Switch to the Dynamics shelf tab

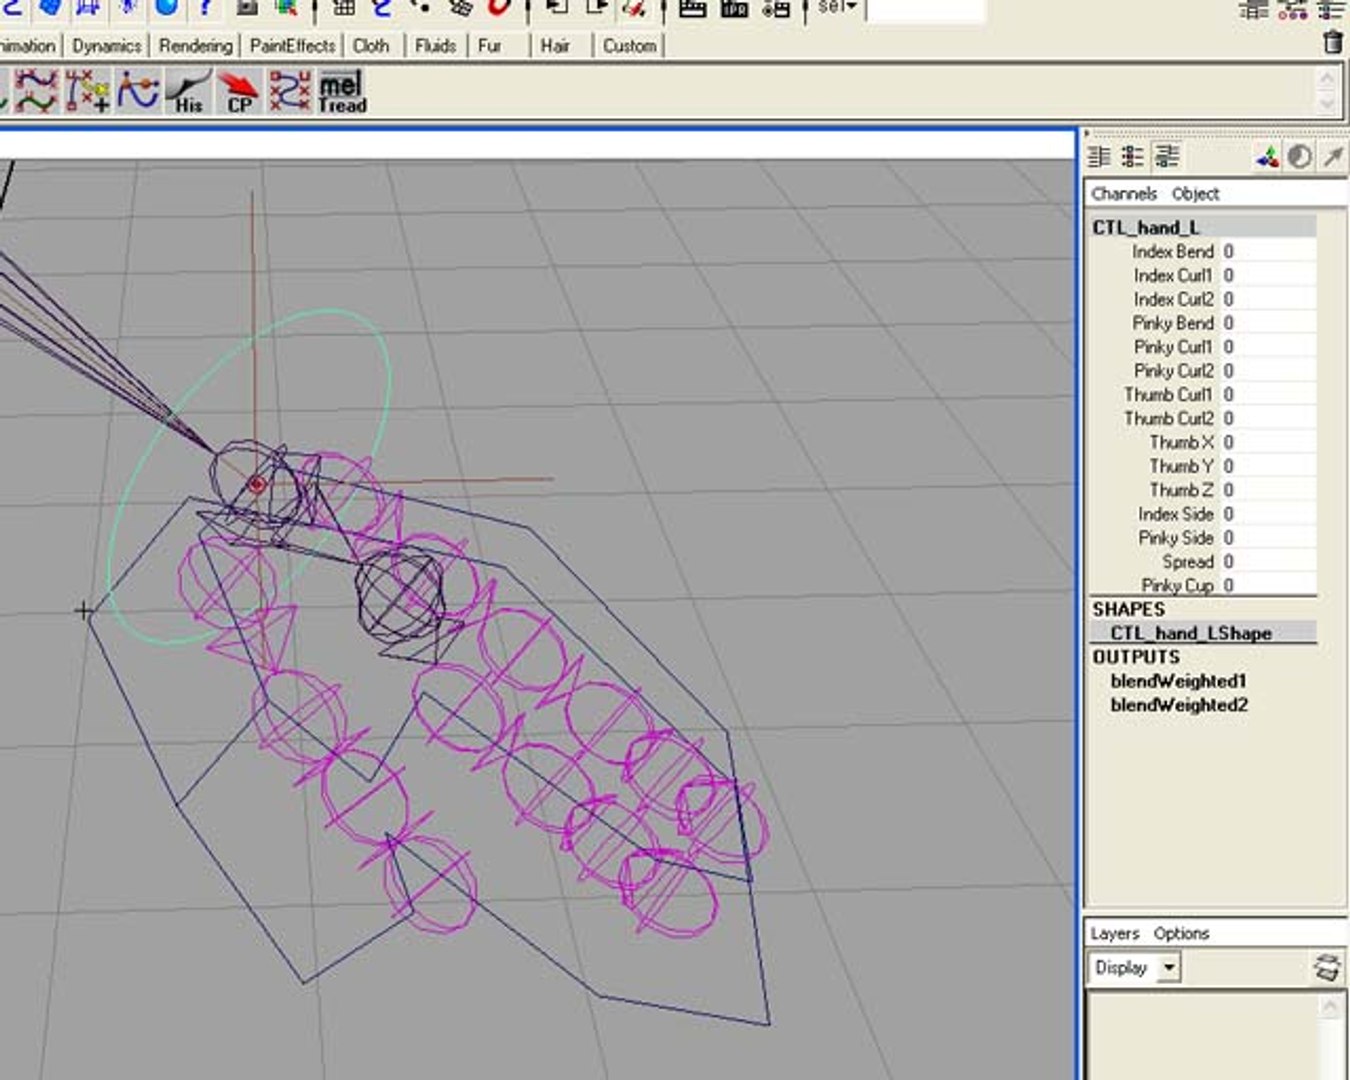[x=106, y=46]
